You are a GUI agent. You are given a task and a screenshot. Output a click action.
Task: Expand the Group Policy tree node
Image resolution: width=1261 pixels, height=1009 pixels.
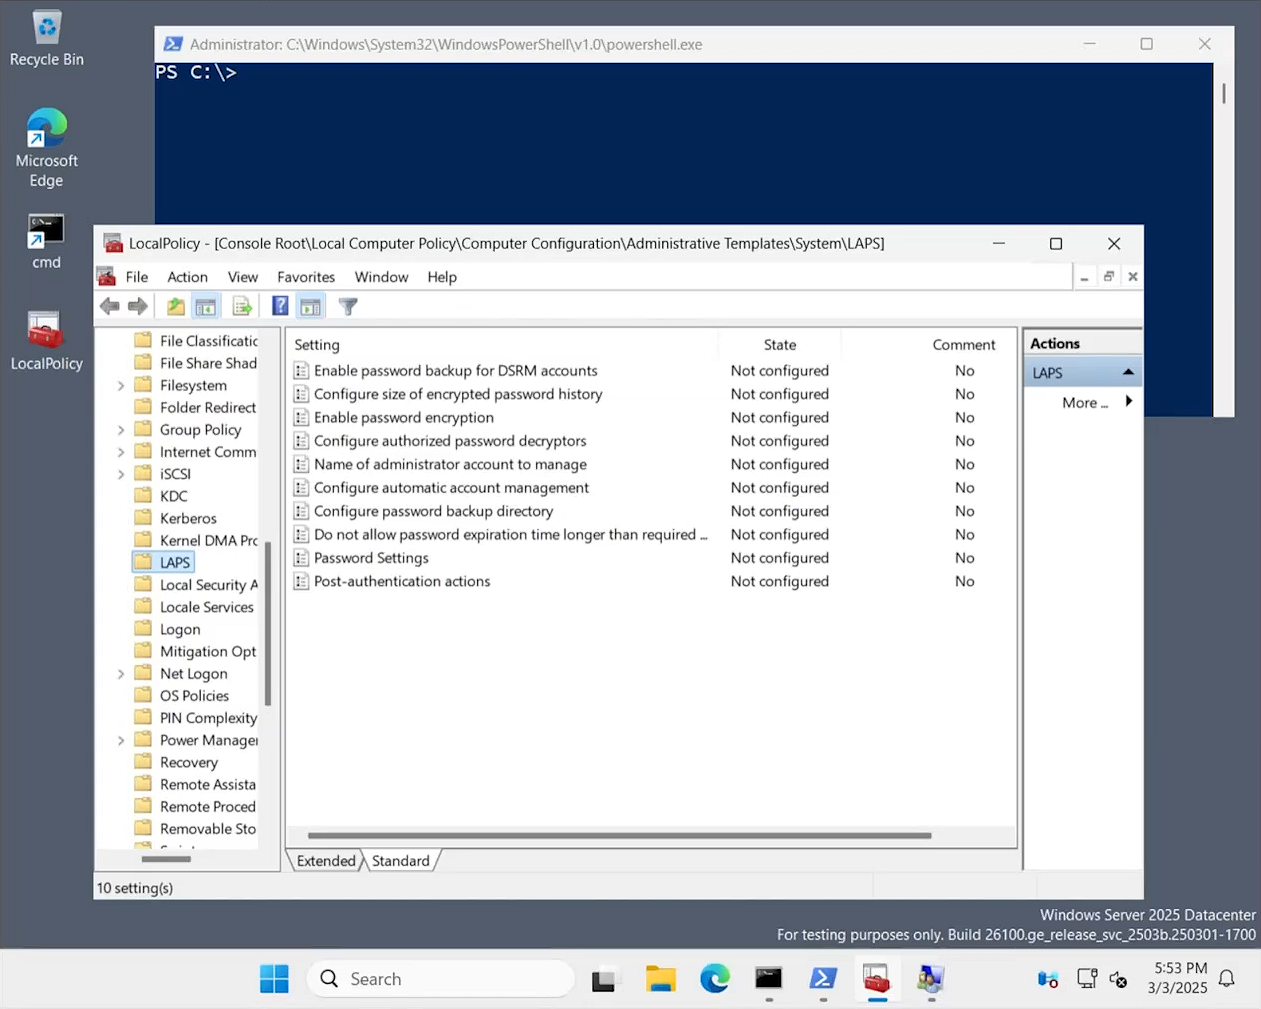tap(121, 430)
